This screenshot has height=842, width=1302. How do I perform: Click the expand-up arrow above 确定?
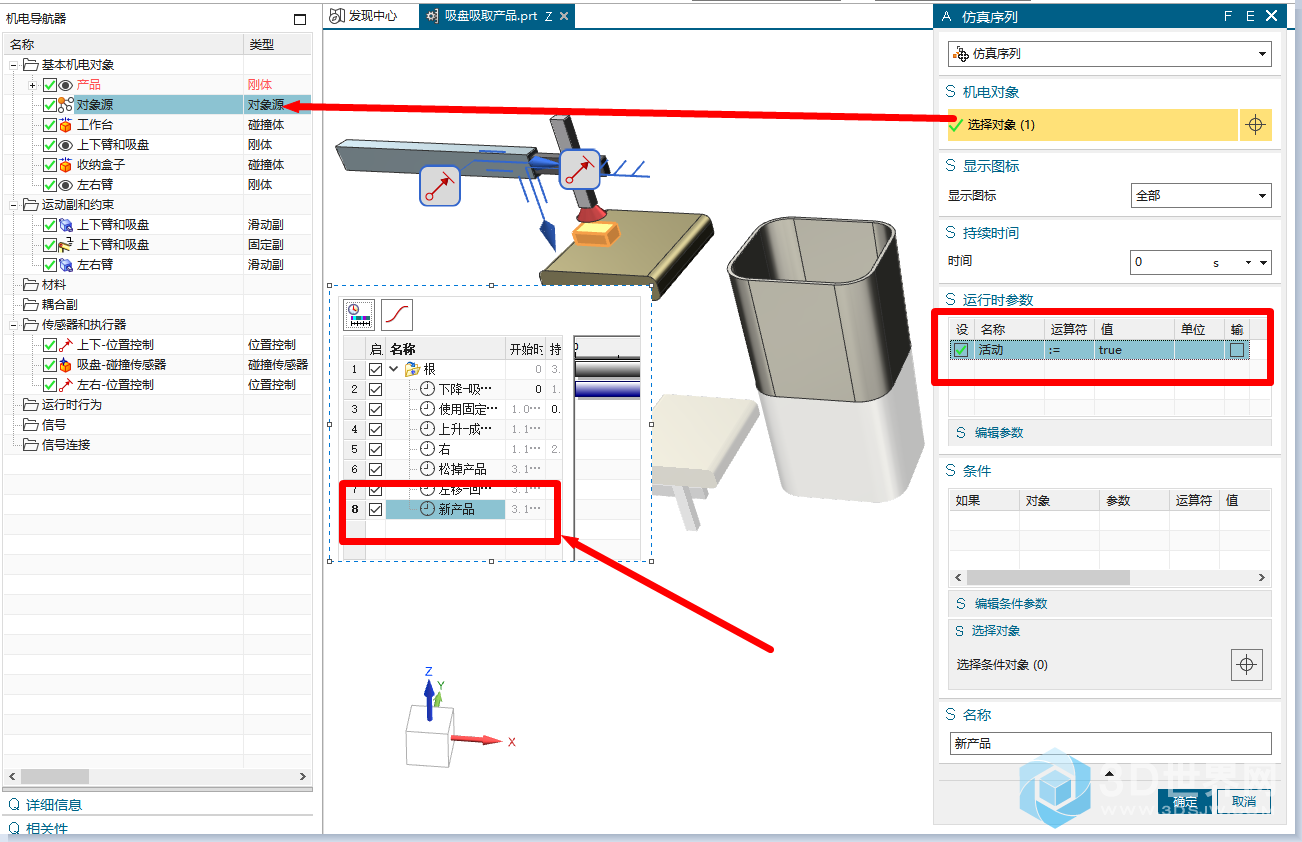tap(1109, 773)
